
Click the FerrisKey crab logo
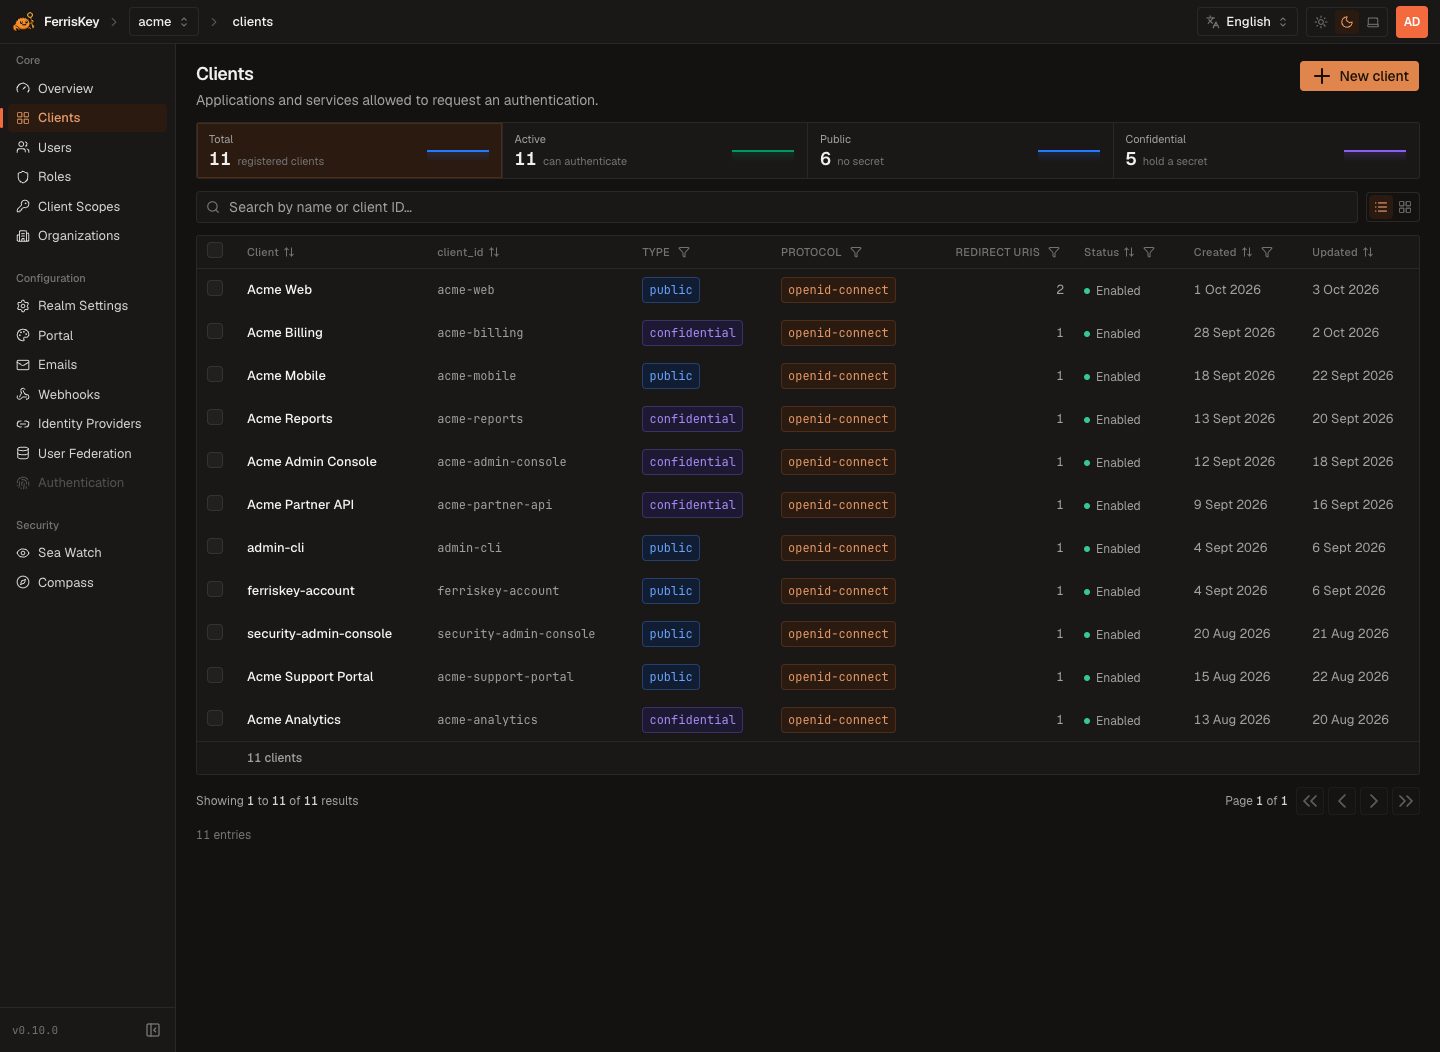click(x=23, y=21)
